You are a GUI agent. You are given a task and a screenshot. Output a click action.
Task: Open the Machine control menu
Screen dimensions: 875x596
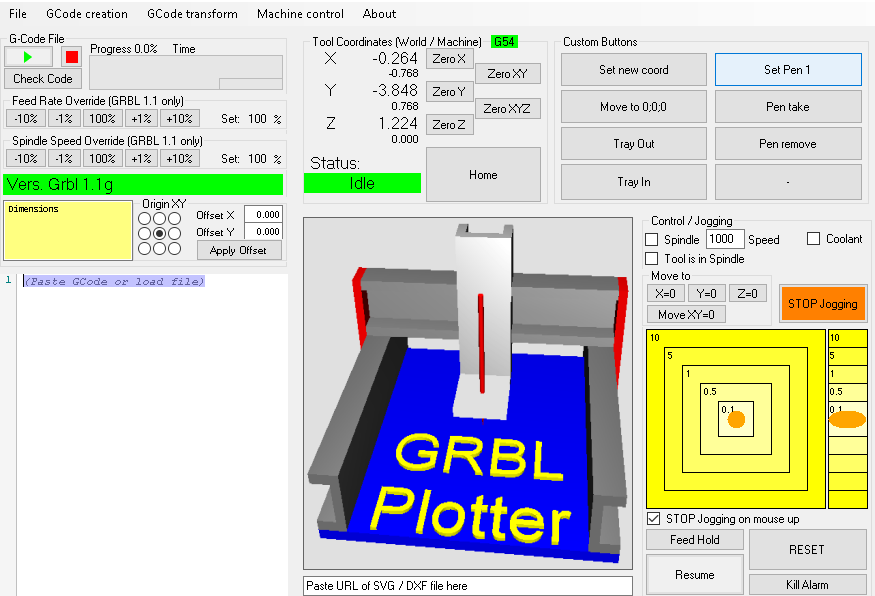coord(300,14)
